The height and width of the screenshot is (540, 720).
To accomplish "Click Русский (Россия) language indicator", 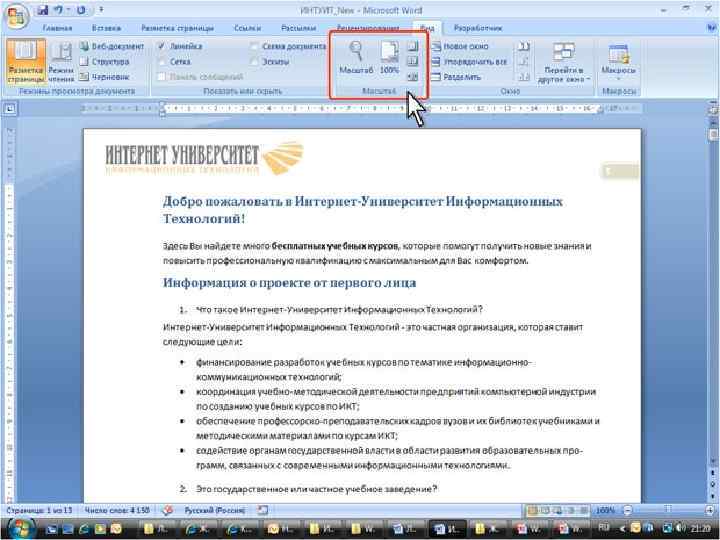I will [x=214, y=510].
